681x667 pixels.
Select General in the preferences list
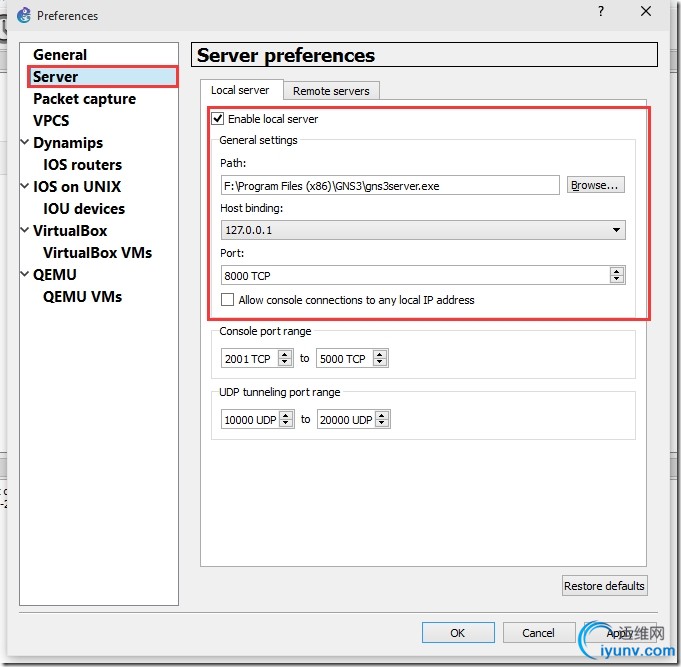point(60,55)
